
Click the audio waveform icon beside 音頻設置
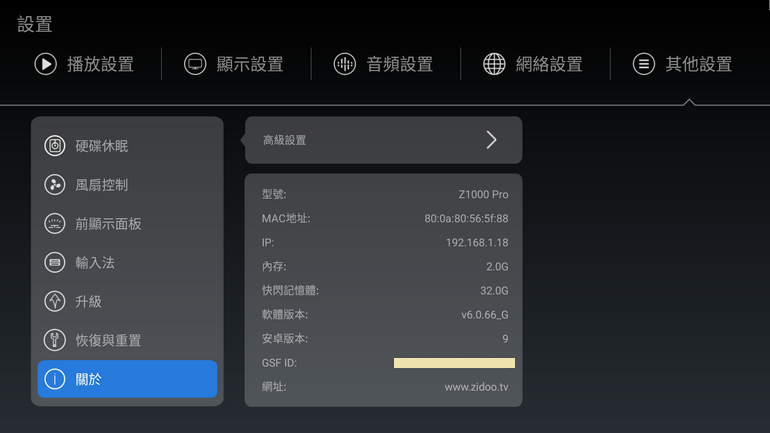point(345,64)
